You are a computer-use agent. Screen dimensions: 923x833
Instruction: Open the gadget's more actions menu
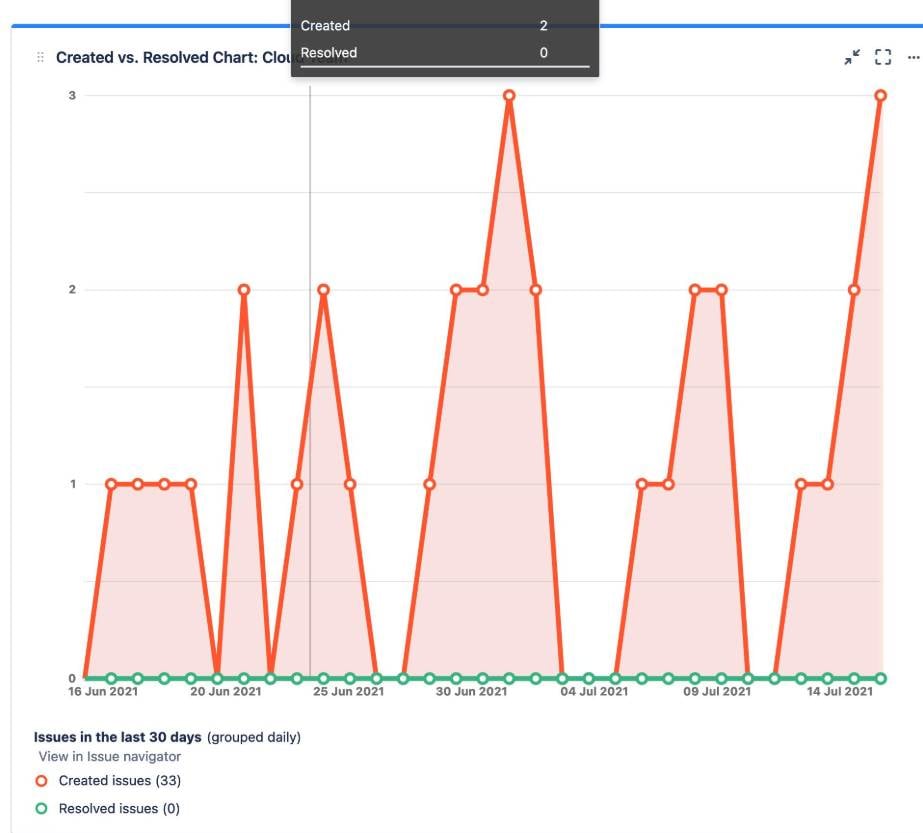pos(914,57)
